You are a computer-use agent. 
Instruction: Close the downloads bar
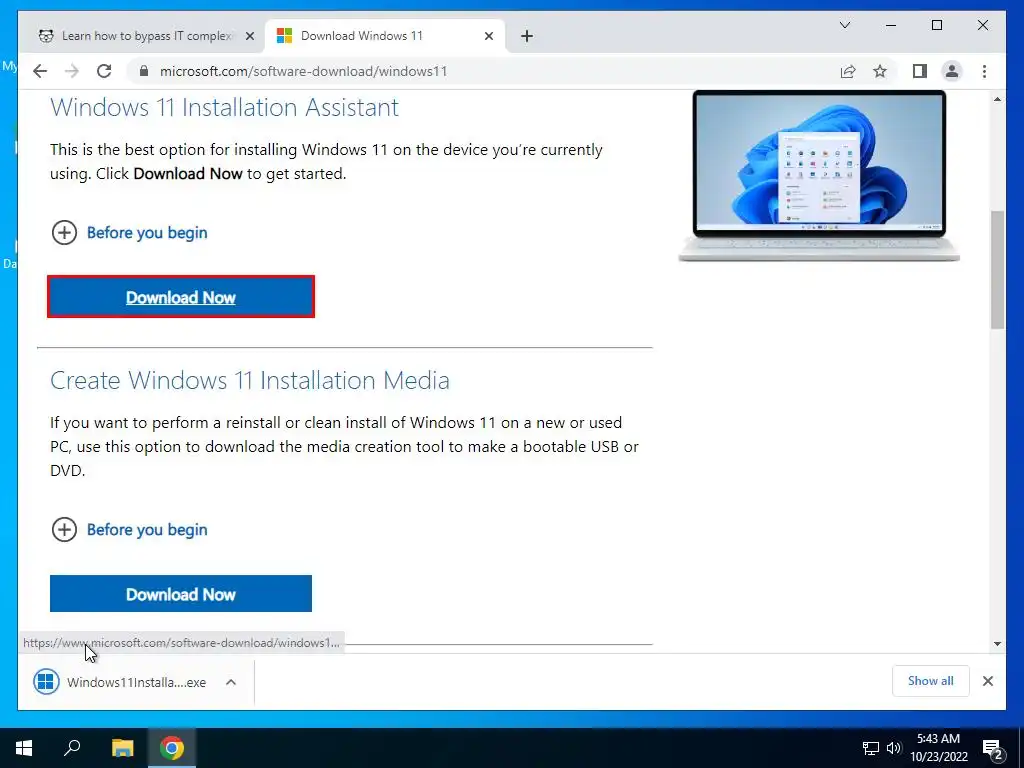(988, 681)
